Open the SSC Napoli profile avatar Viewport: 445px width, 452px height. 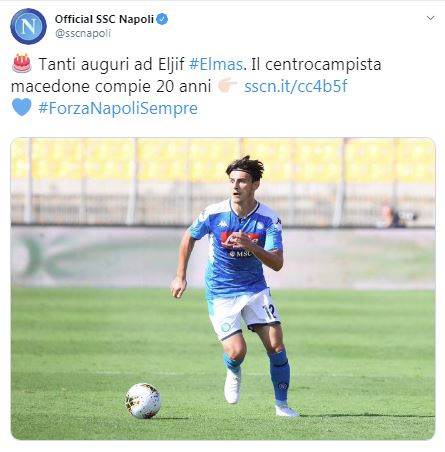[28, 26]
